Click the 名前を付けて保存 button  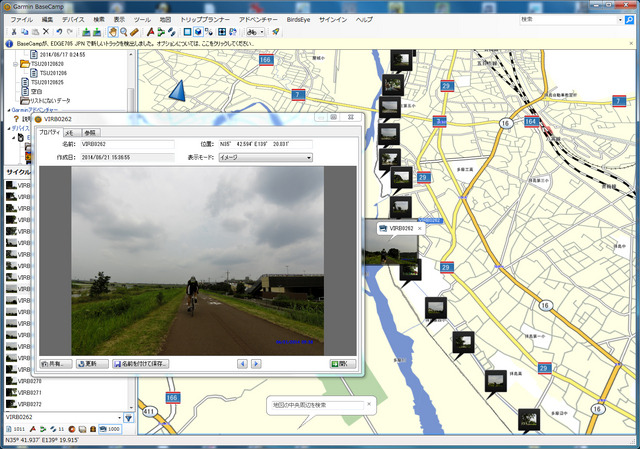[140, 364]
